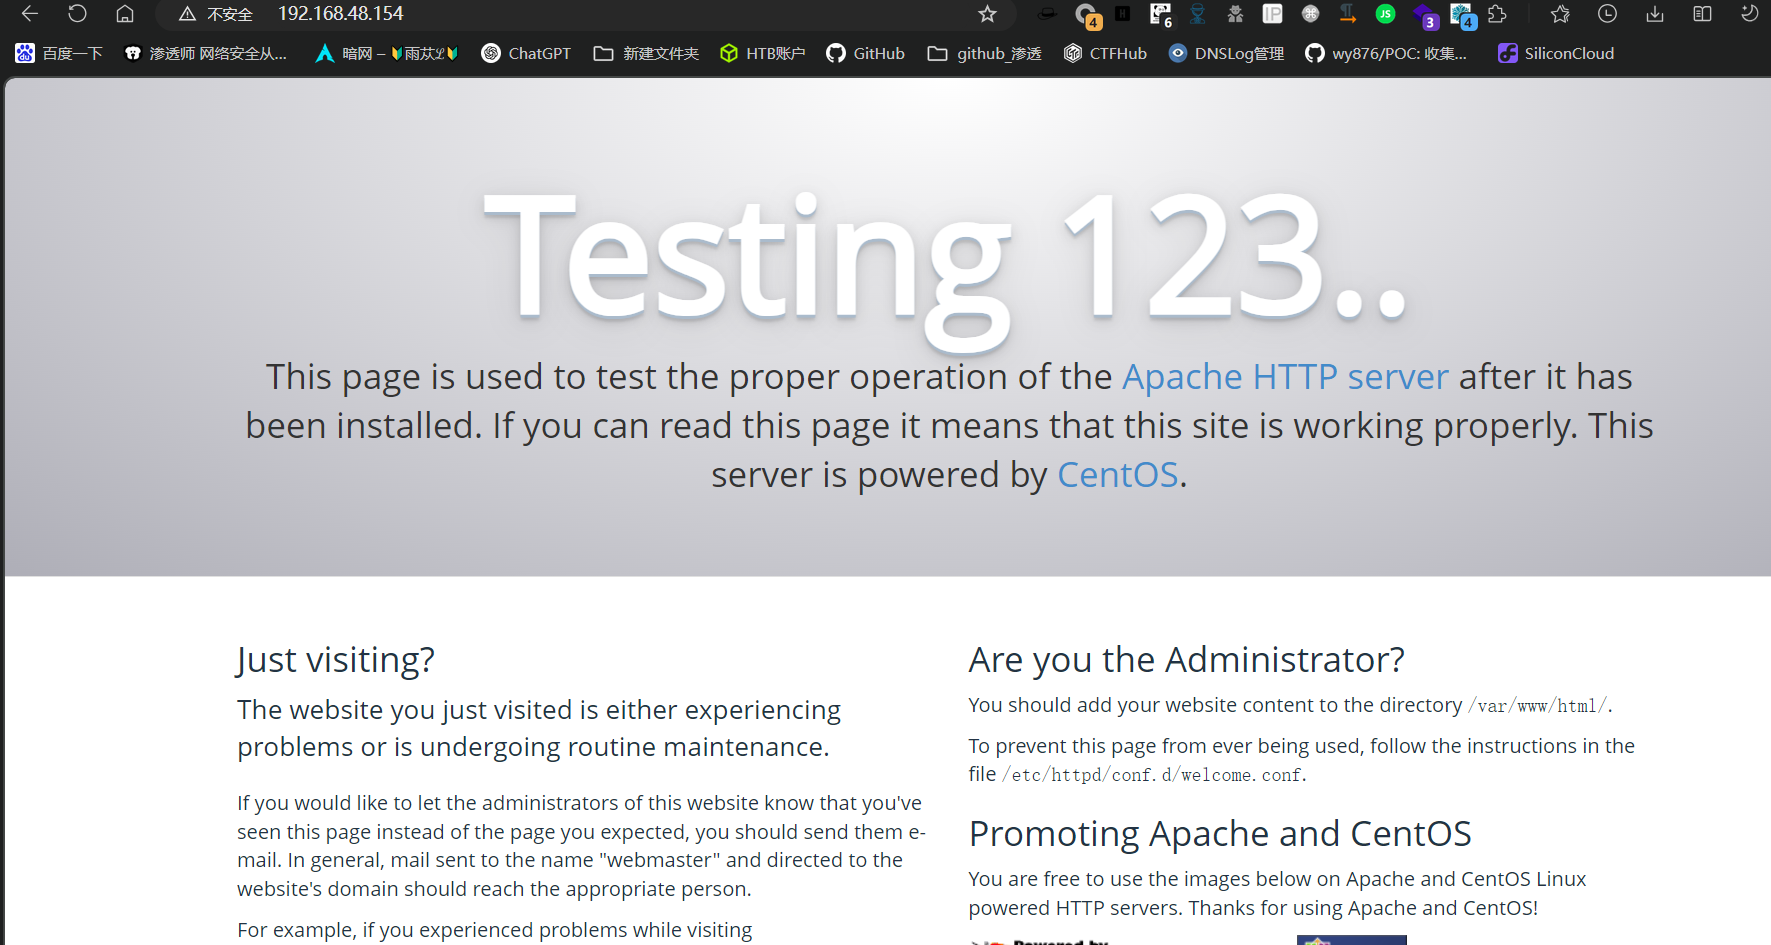
Task: Open the extensions puzzle piece menu
Action: [1497, 14]
